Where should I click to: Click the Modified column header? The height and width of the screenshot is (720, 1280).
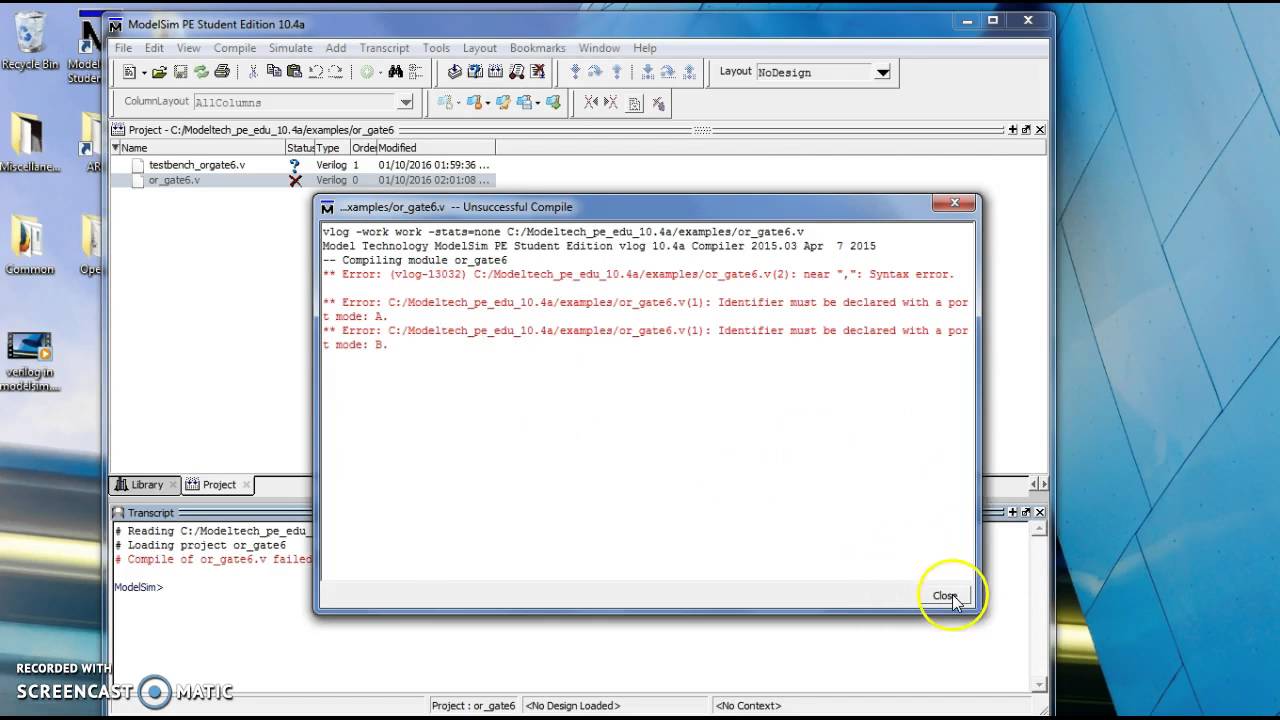click(x=435, y=148)
